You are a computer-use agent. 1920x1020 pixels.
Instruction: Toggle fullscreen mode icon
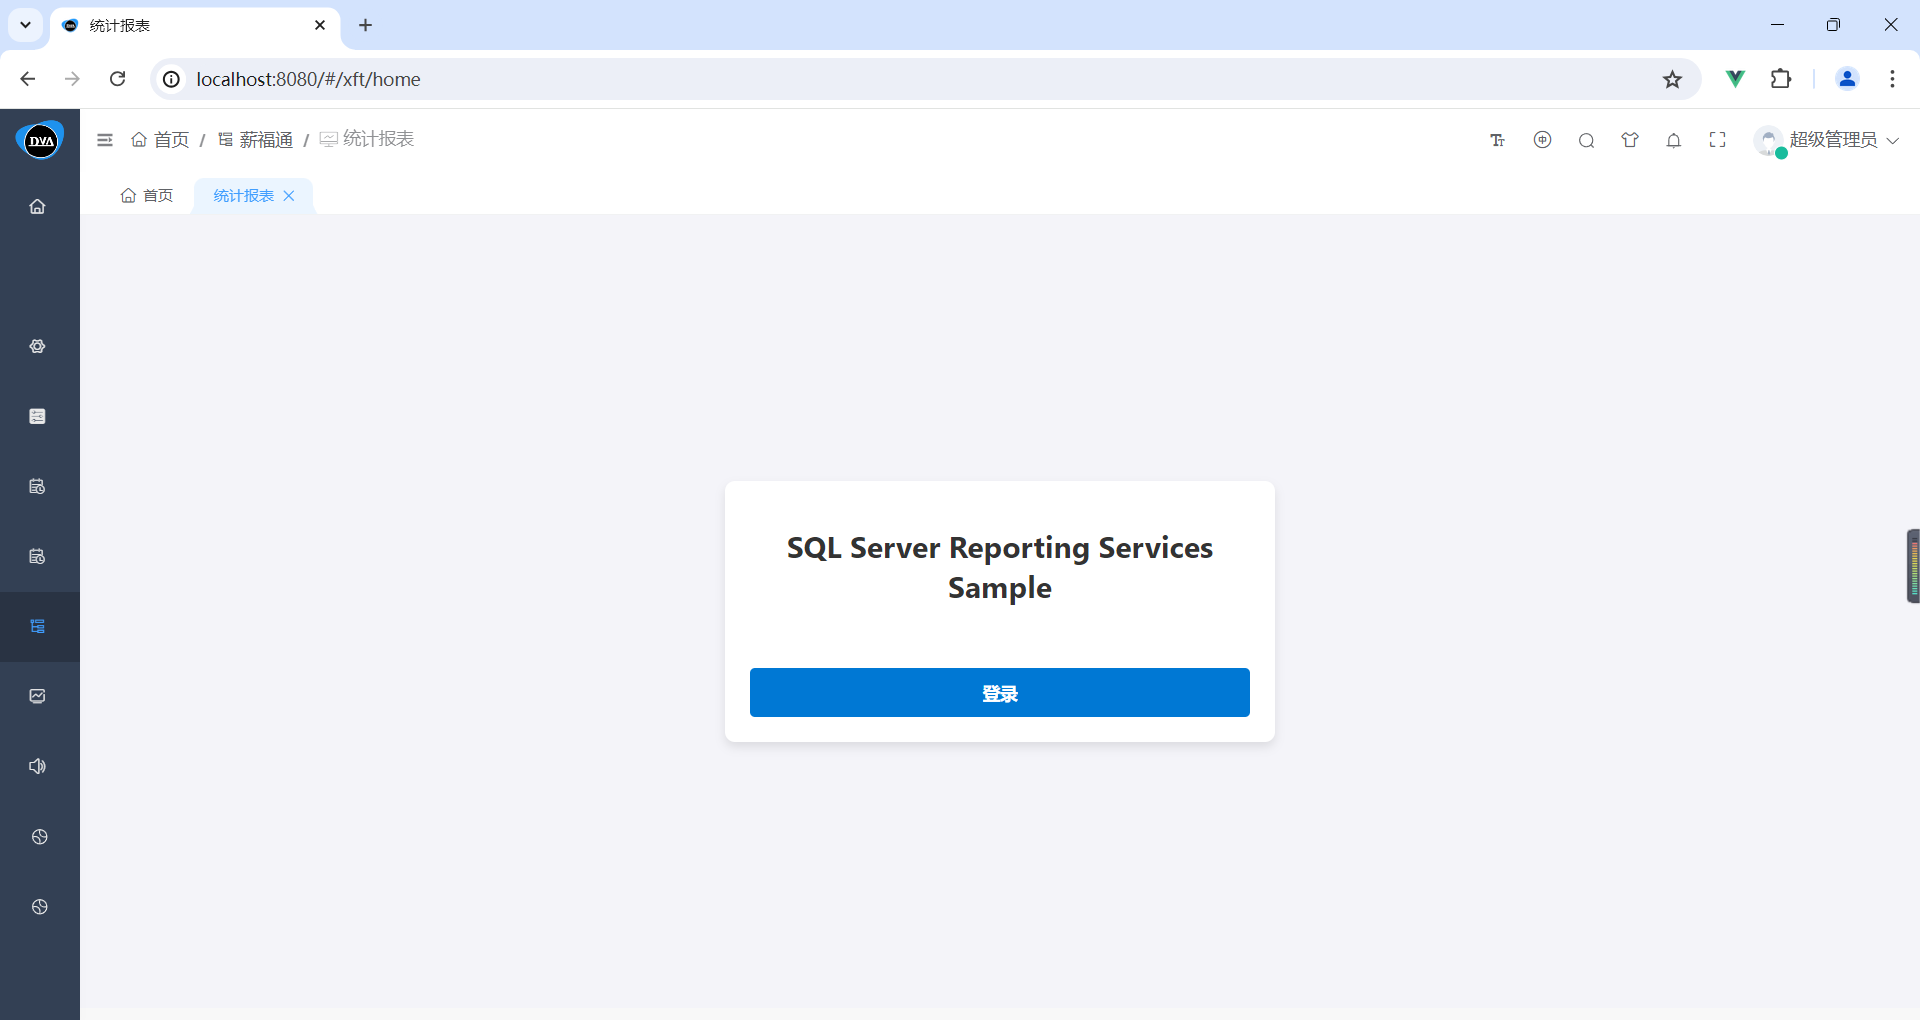click(x=1718, y=140)
